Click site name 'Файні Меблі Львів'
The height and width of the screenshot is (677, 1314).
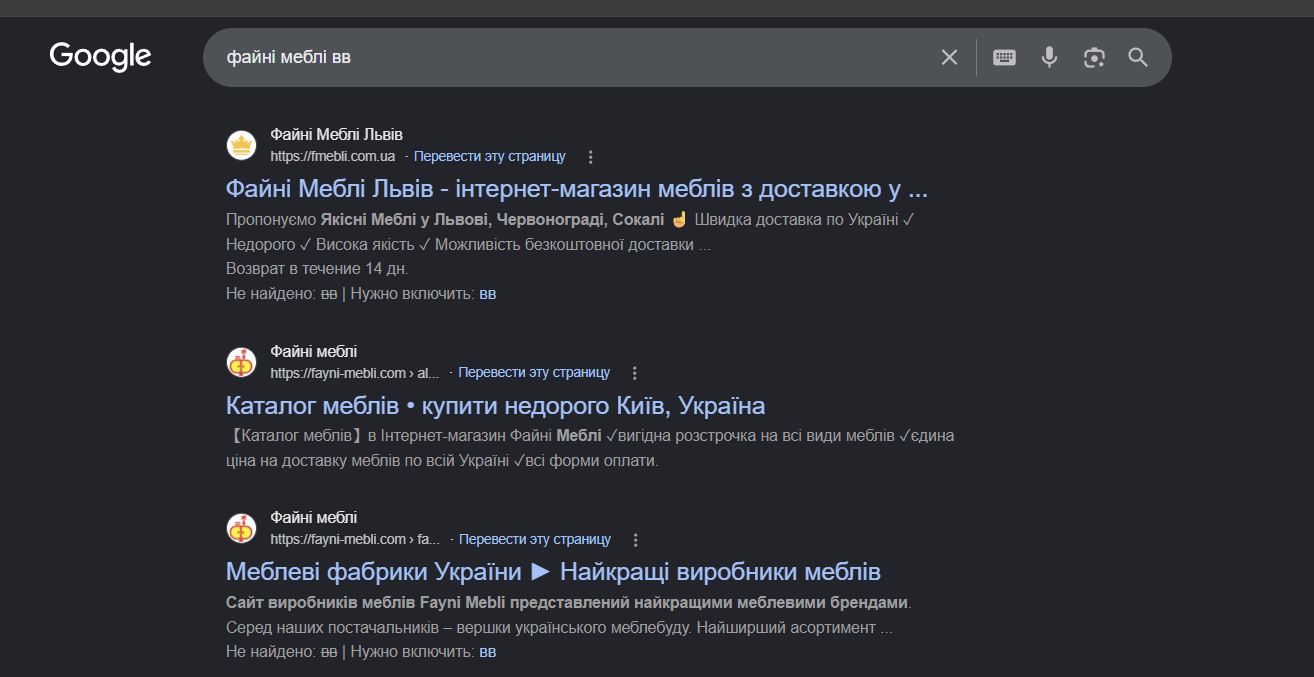337,134
